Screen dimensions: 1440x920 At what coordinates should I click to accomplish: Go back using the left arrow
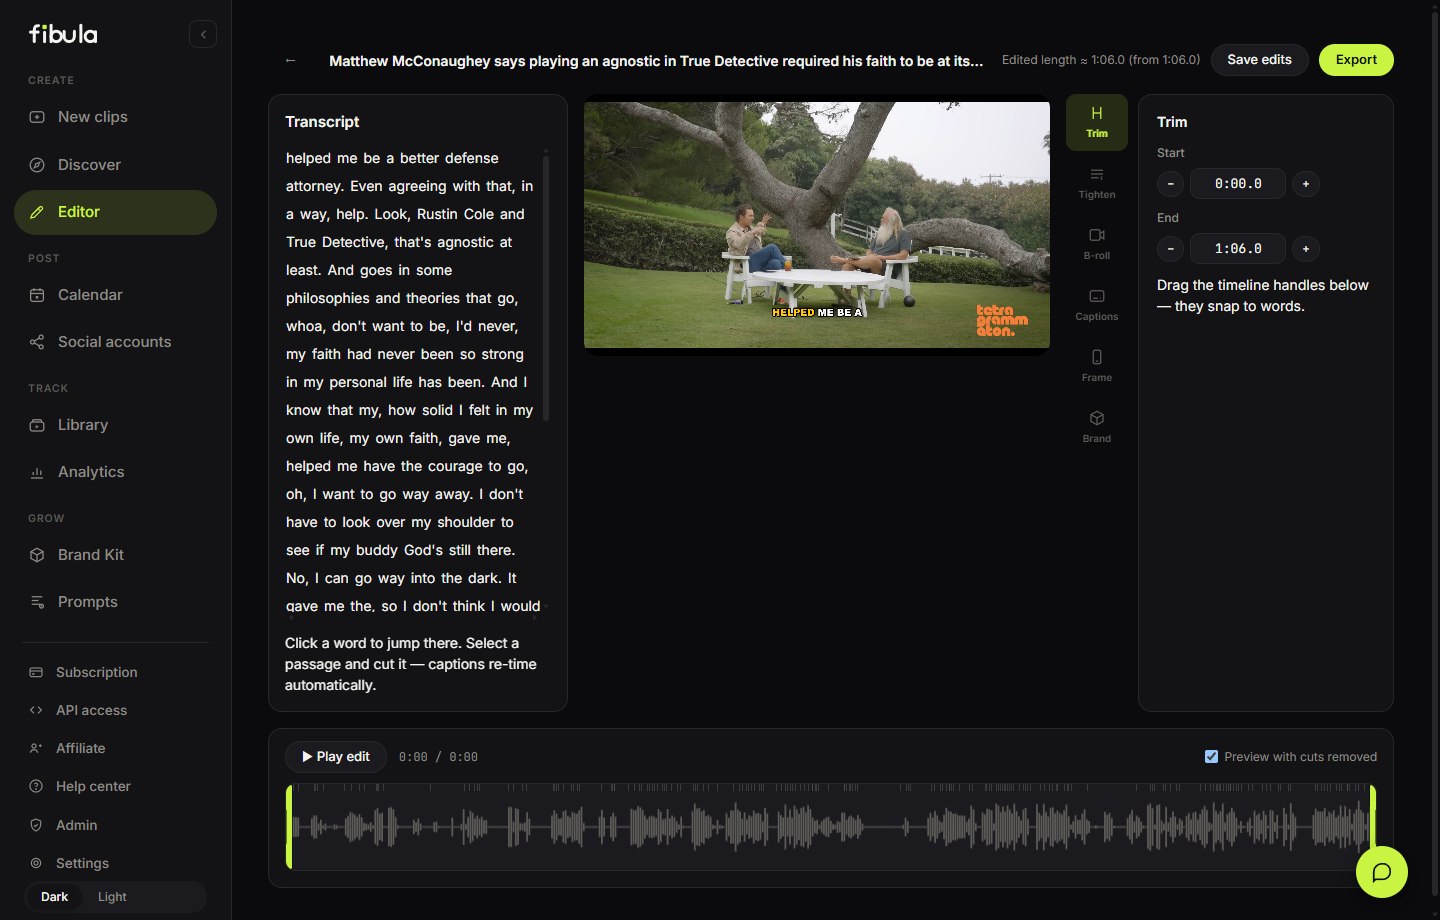click(290, 60)
